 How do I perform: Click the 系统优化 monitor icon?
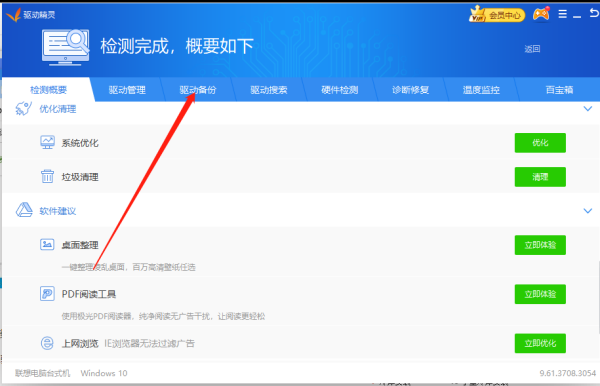pos(47,142)
